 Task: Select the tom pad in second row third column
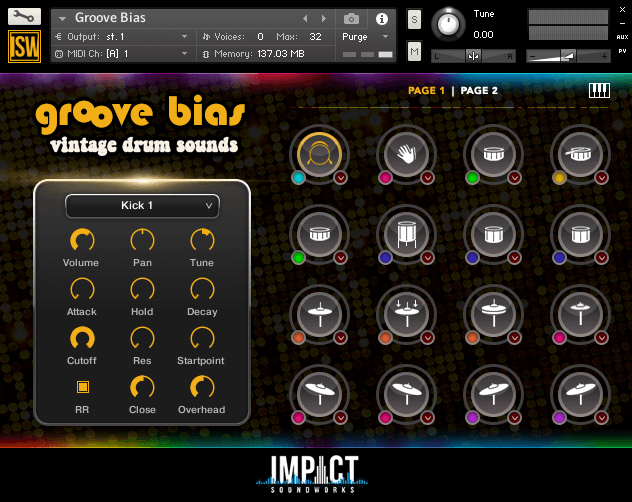point(493,234)
